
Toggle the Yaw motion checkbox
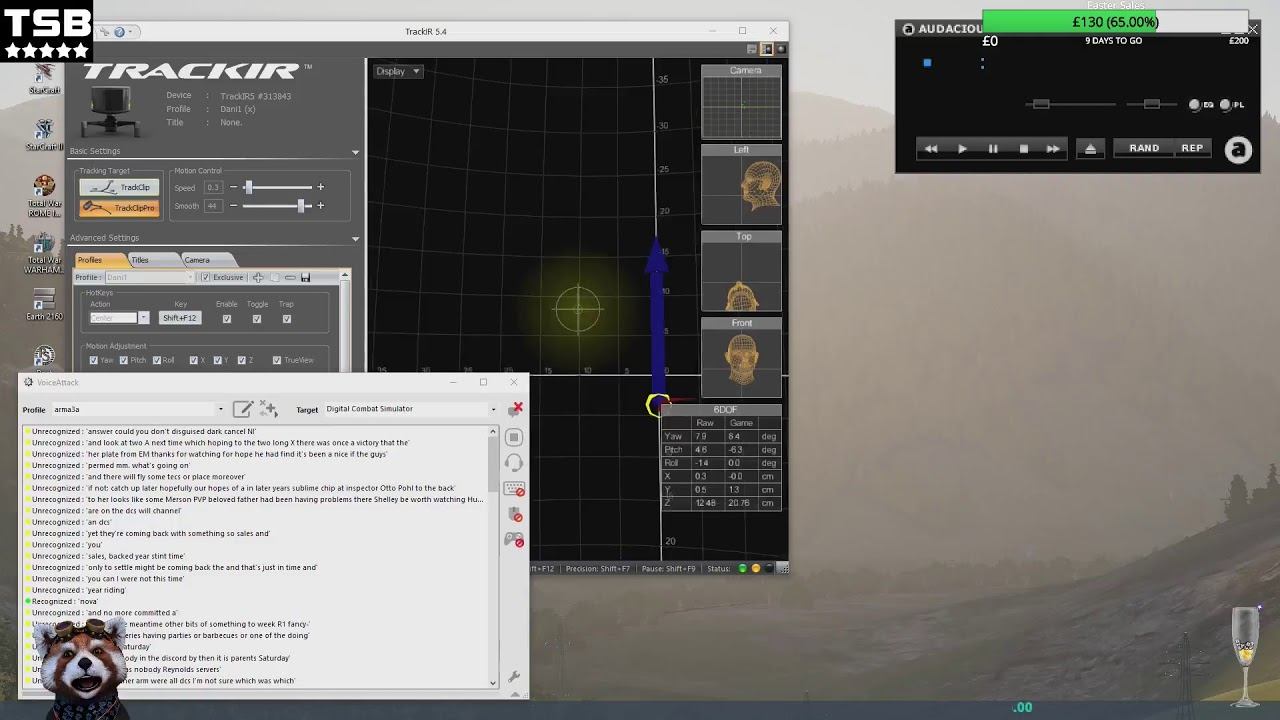[93, 360]
